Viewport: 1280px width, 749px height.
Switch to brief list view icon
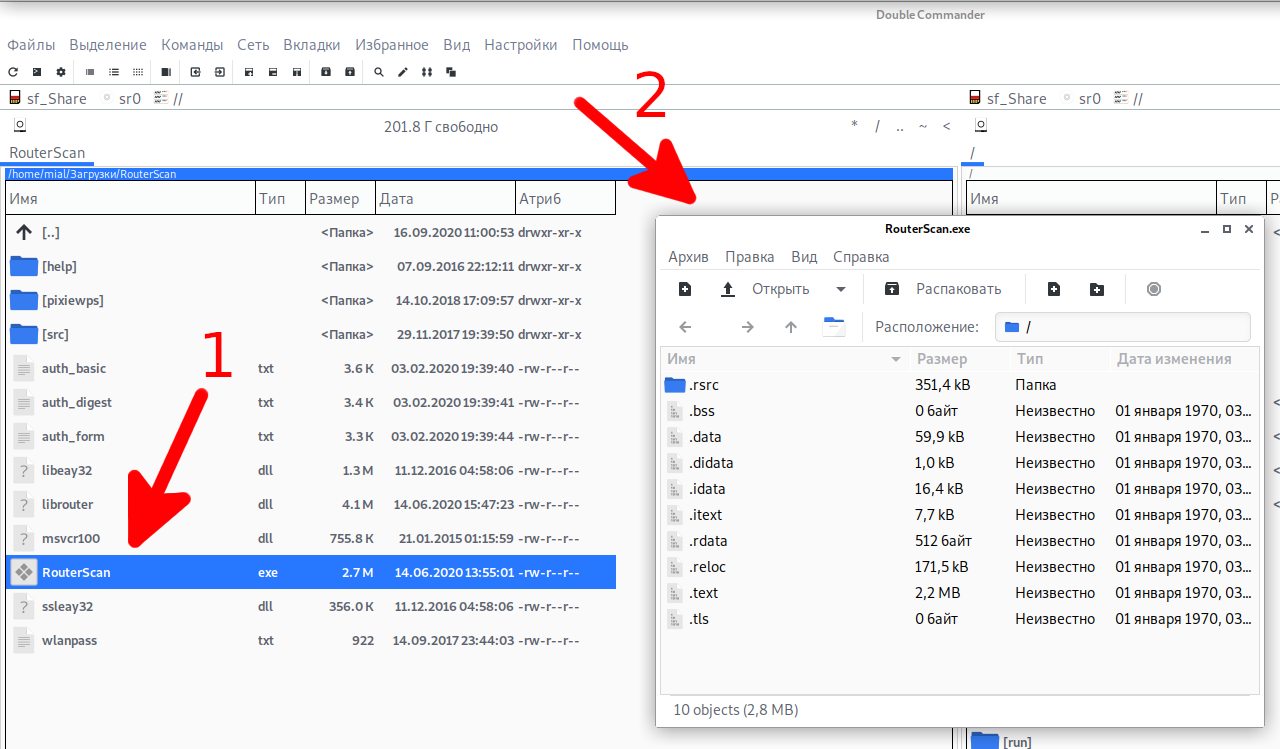90,72
